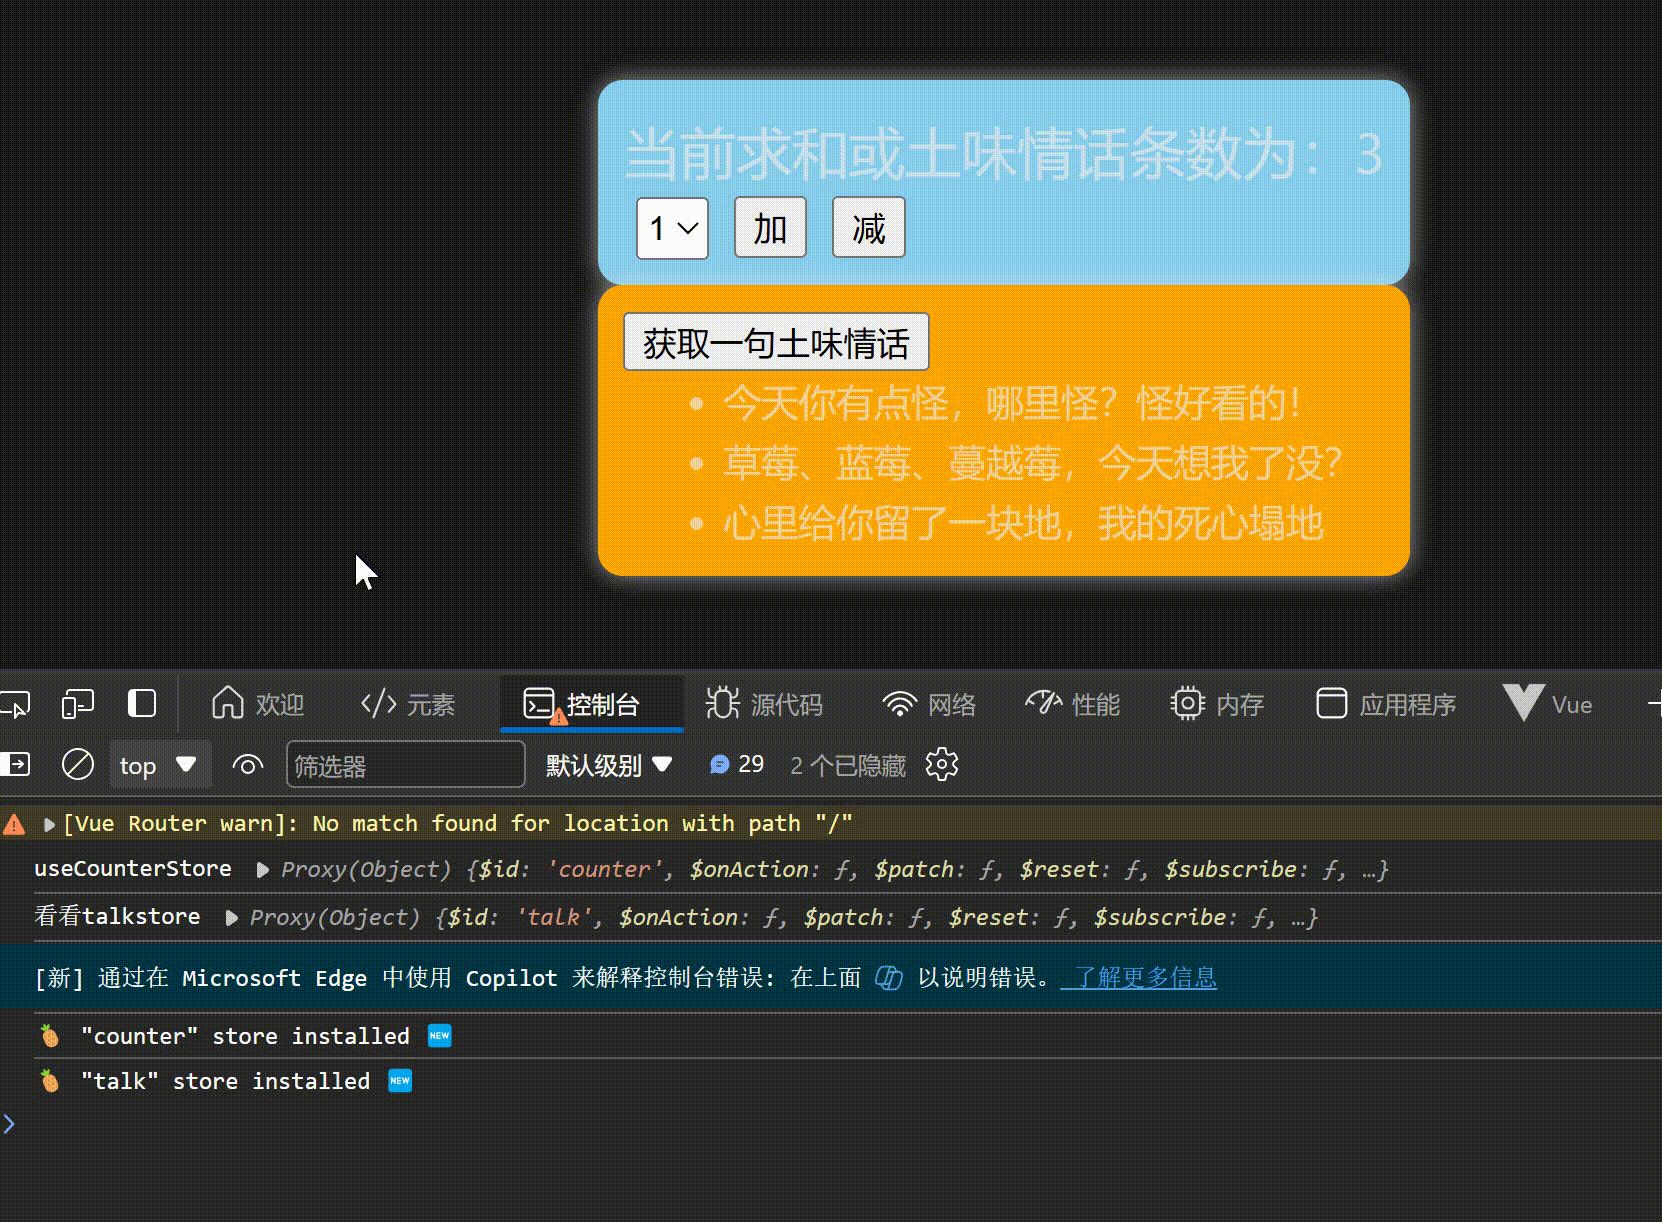This screenshot has width=1662, height=1222.
Task: Click the "counter" store installed message
Action: 246,1036
